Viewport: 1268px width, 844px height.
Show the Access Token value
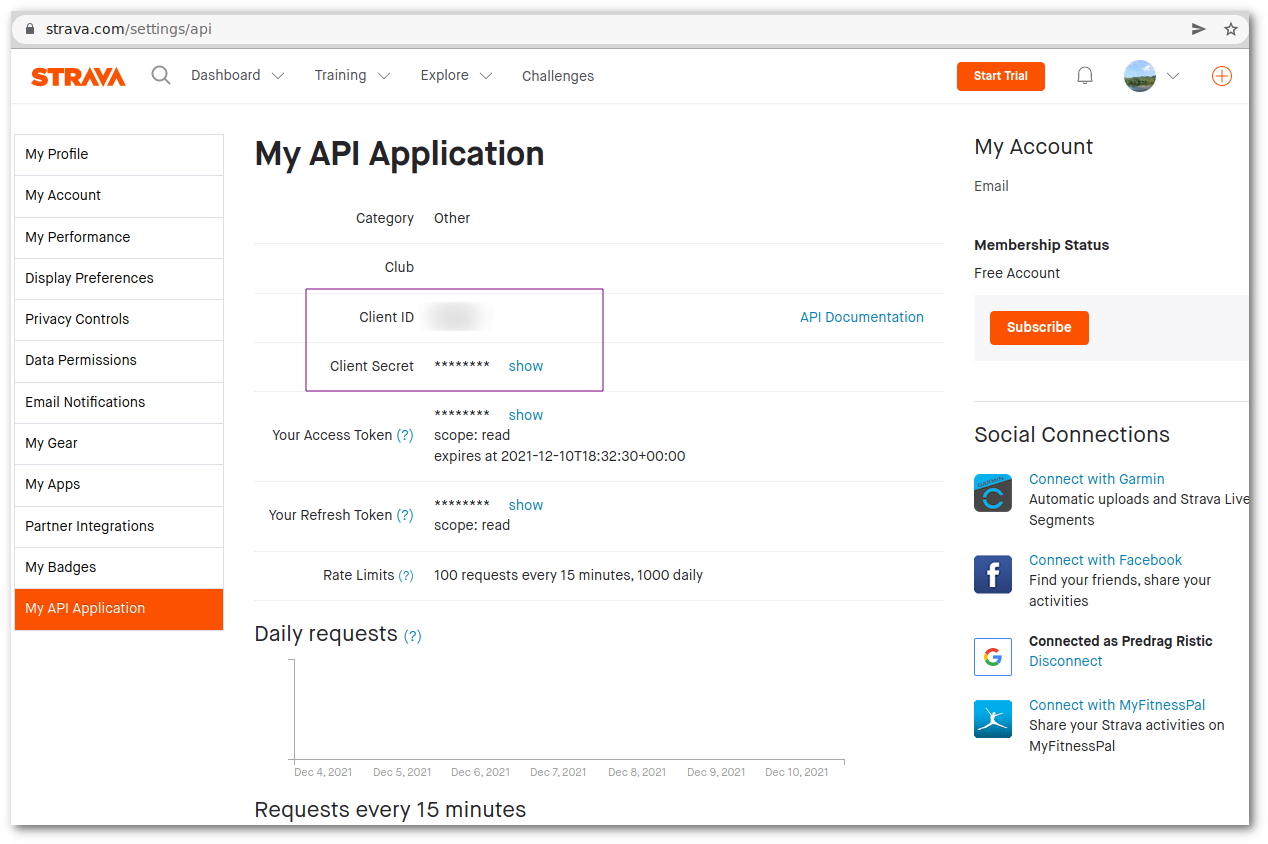526,415
